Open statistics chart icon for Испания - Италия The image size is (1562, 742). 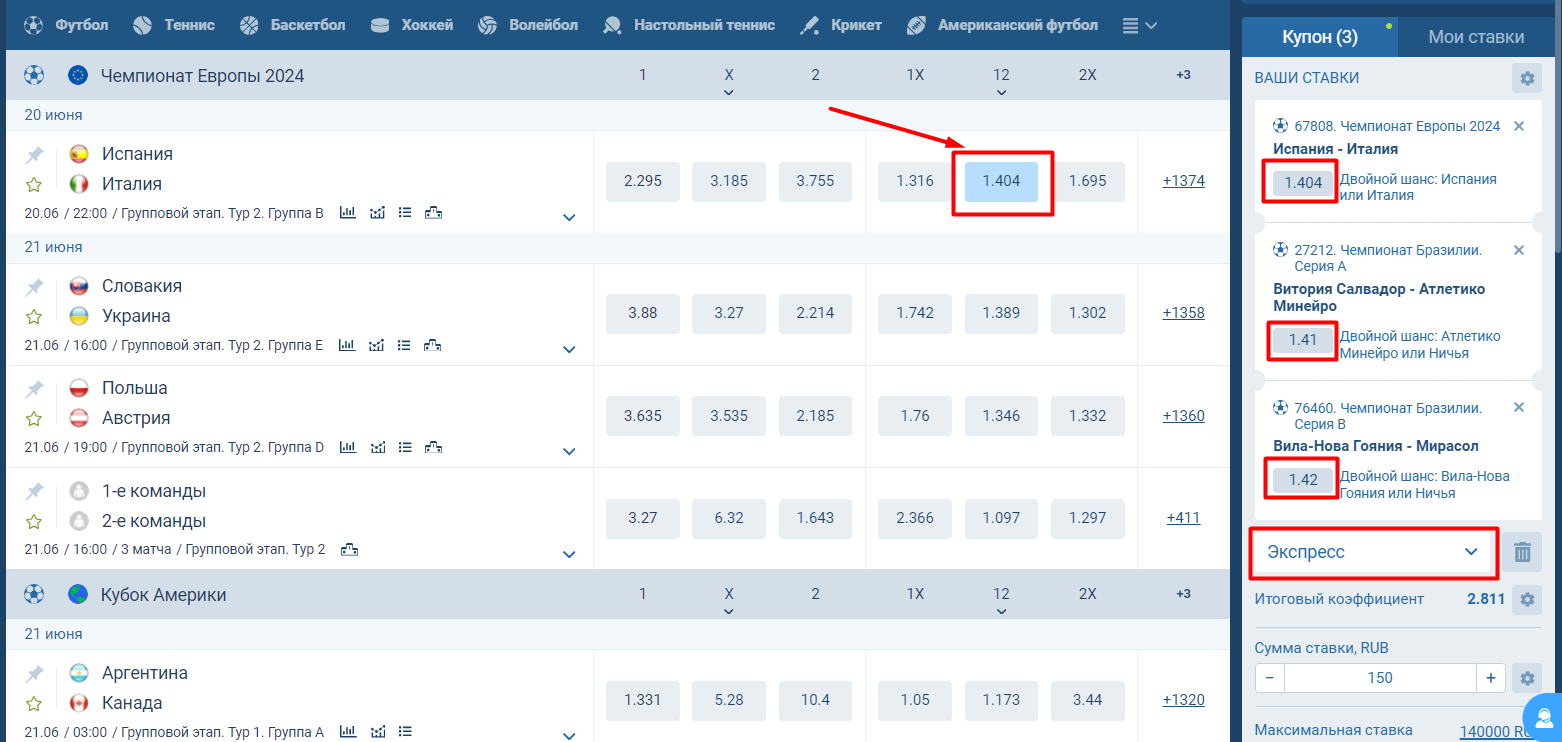point(348,213)
